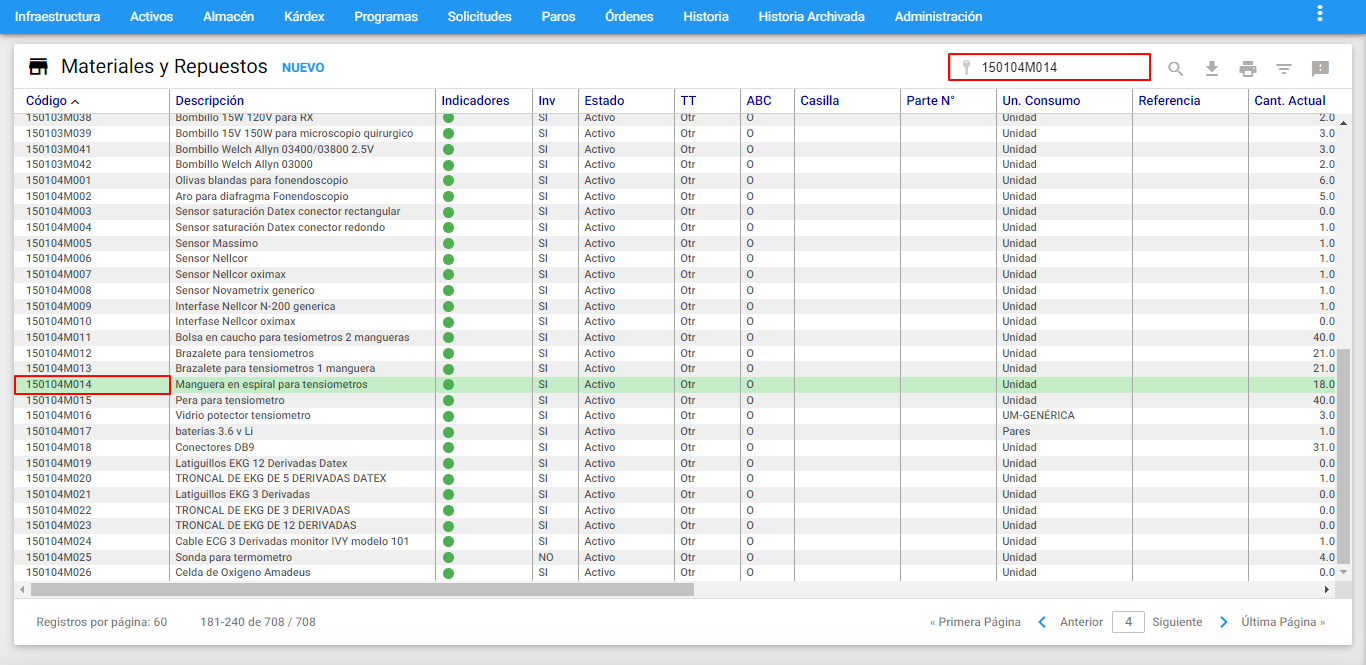Open the Órdenes menu

click(x=629, y=17)
